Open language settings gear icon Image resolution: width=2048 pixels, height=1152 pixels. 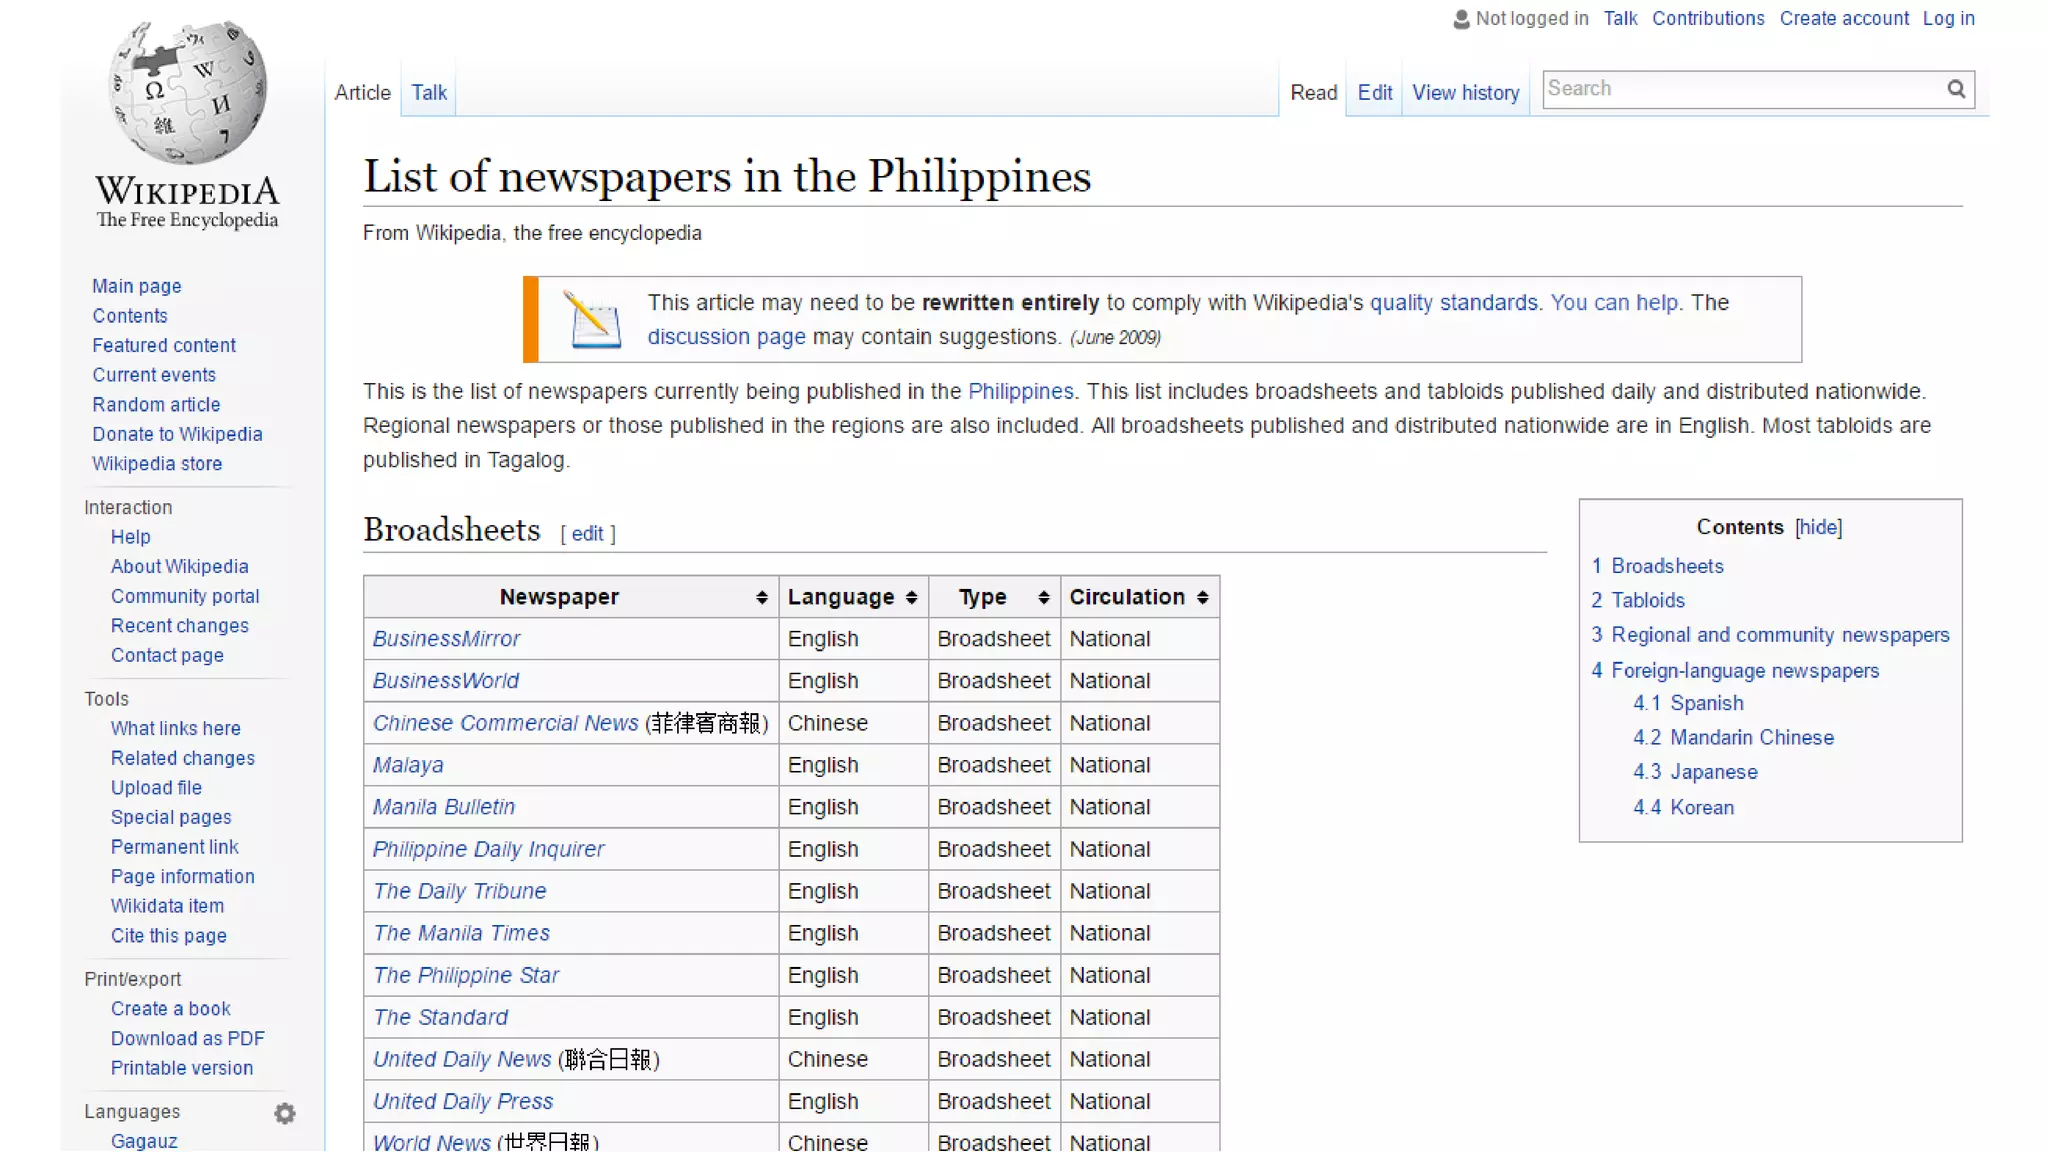coord(285,1113)
